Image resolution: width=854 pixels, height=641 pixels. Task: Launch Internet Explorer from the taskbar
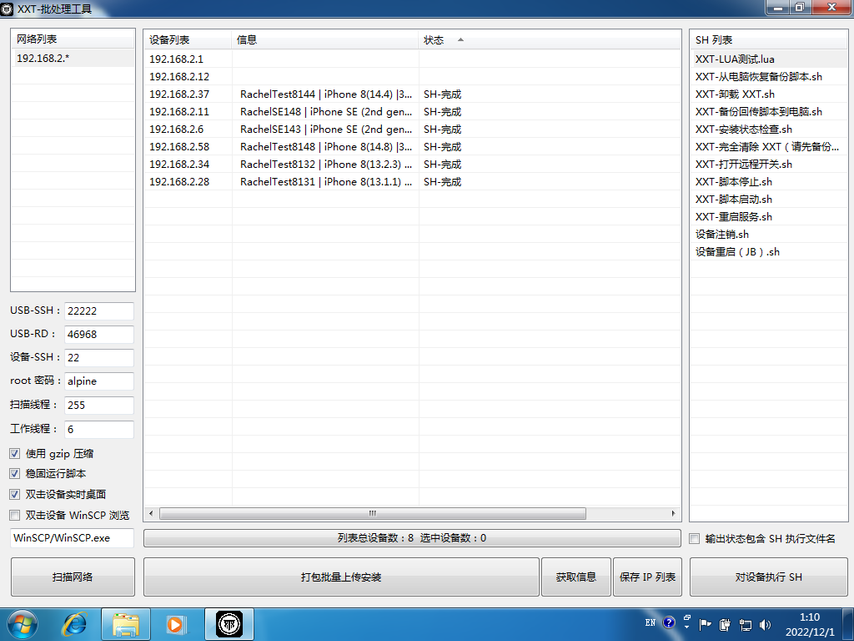pyautogui.click(x=75, y=624)
